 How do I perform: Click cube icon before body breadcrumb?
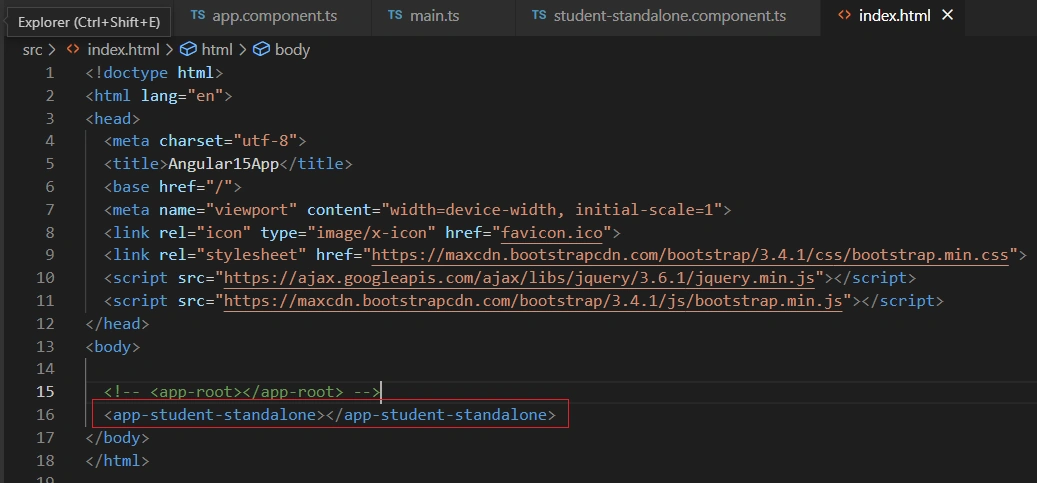point(262,50)
